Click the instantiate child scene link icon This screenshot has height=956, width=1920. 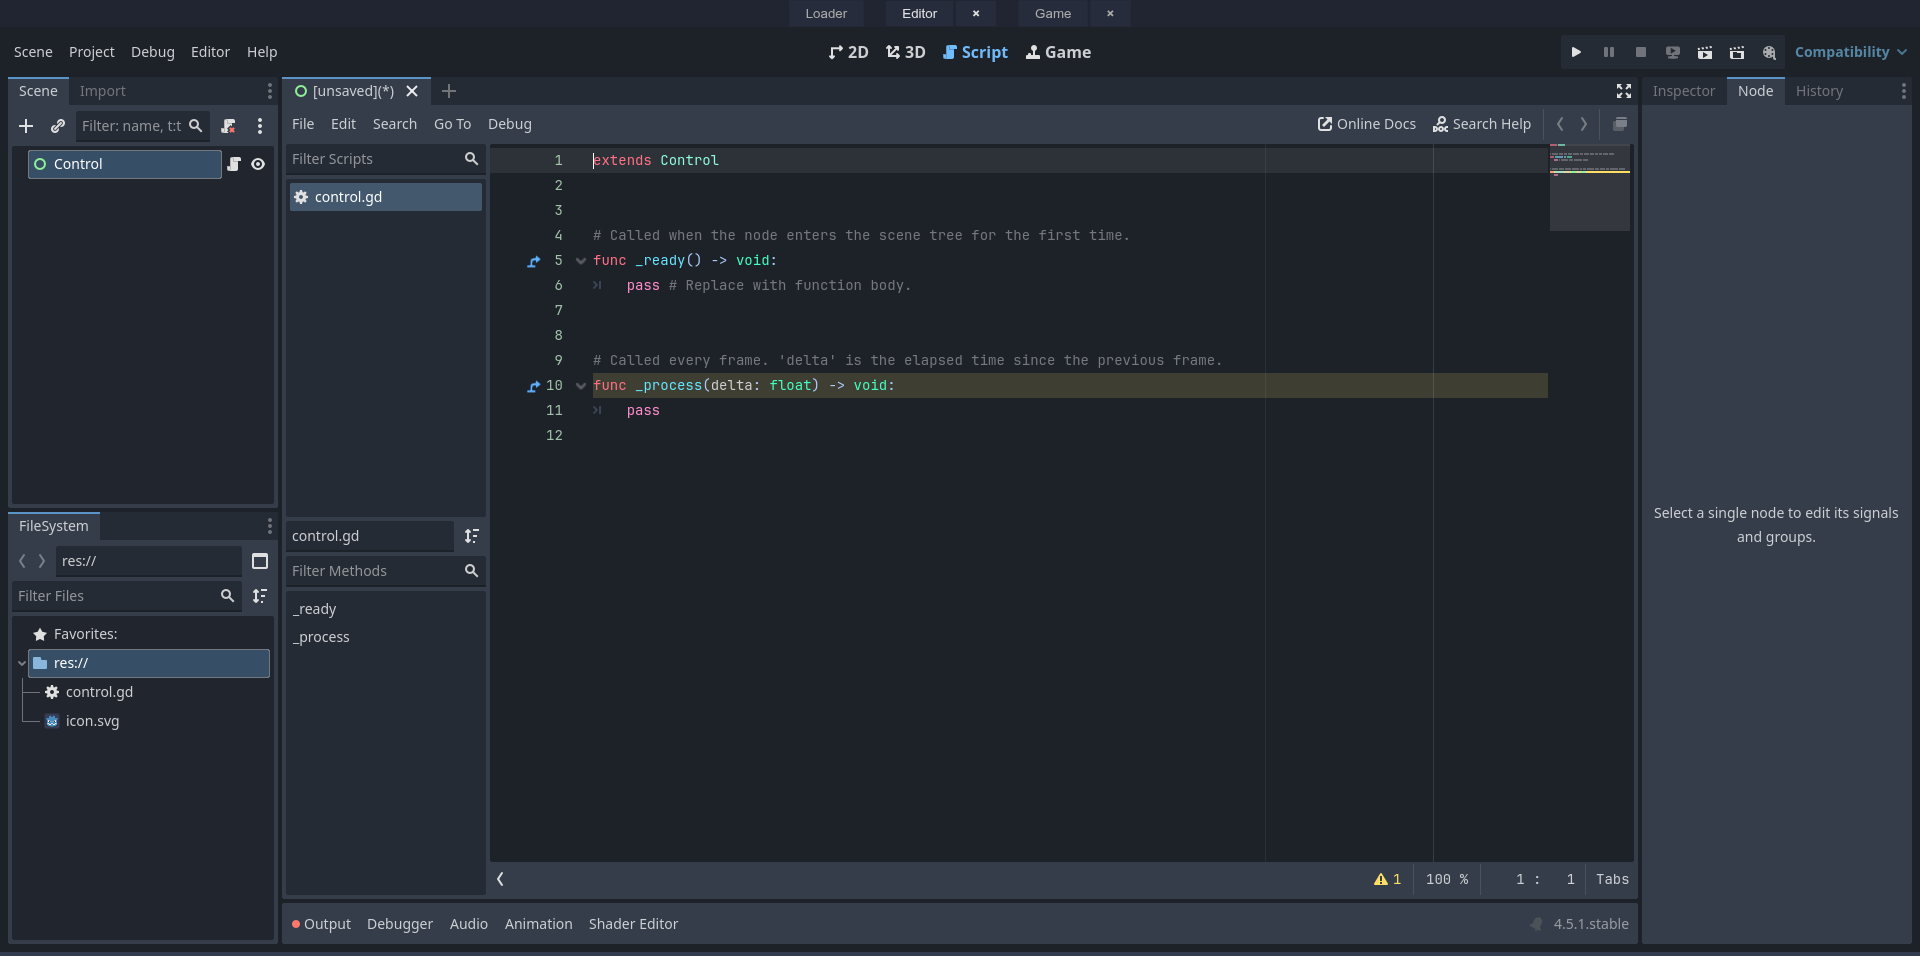58,126
